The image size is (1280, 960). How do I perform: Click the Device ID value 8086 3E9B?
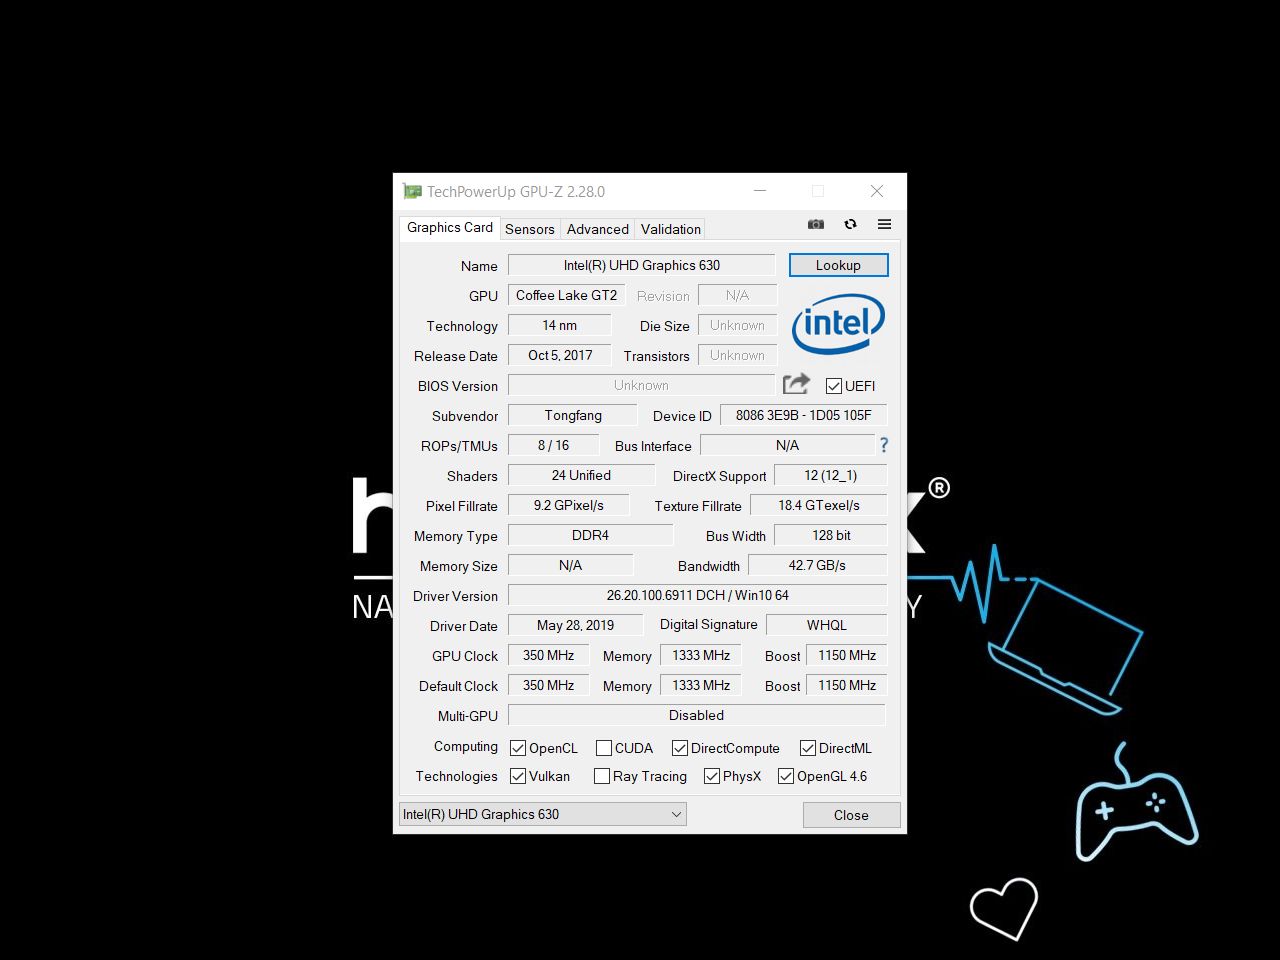pos(803,415)
